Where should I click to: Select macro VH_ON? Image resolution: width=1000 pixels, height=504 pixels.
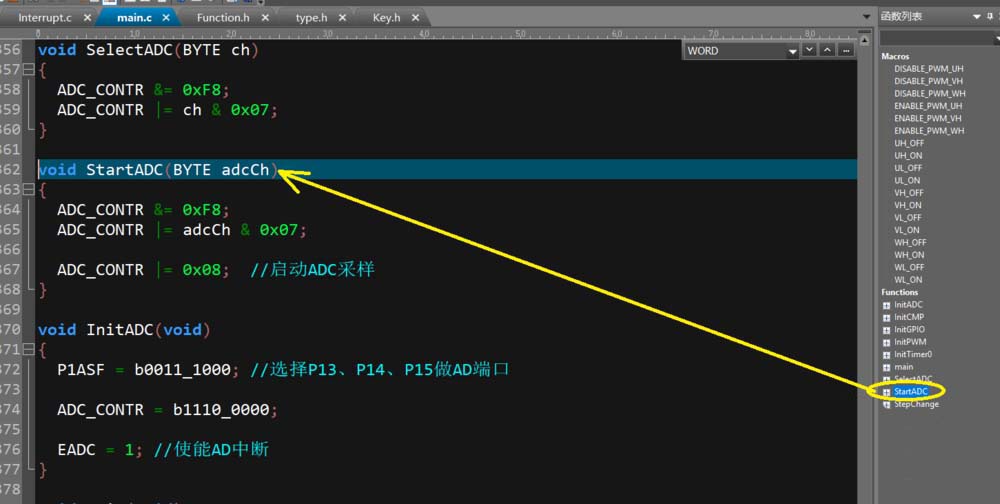click(908, 205)
